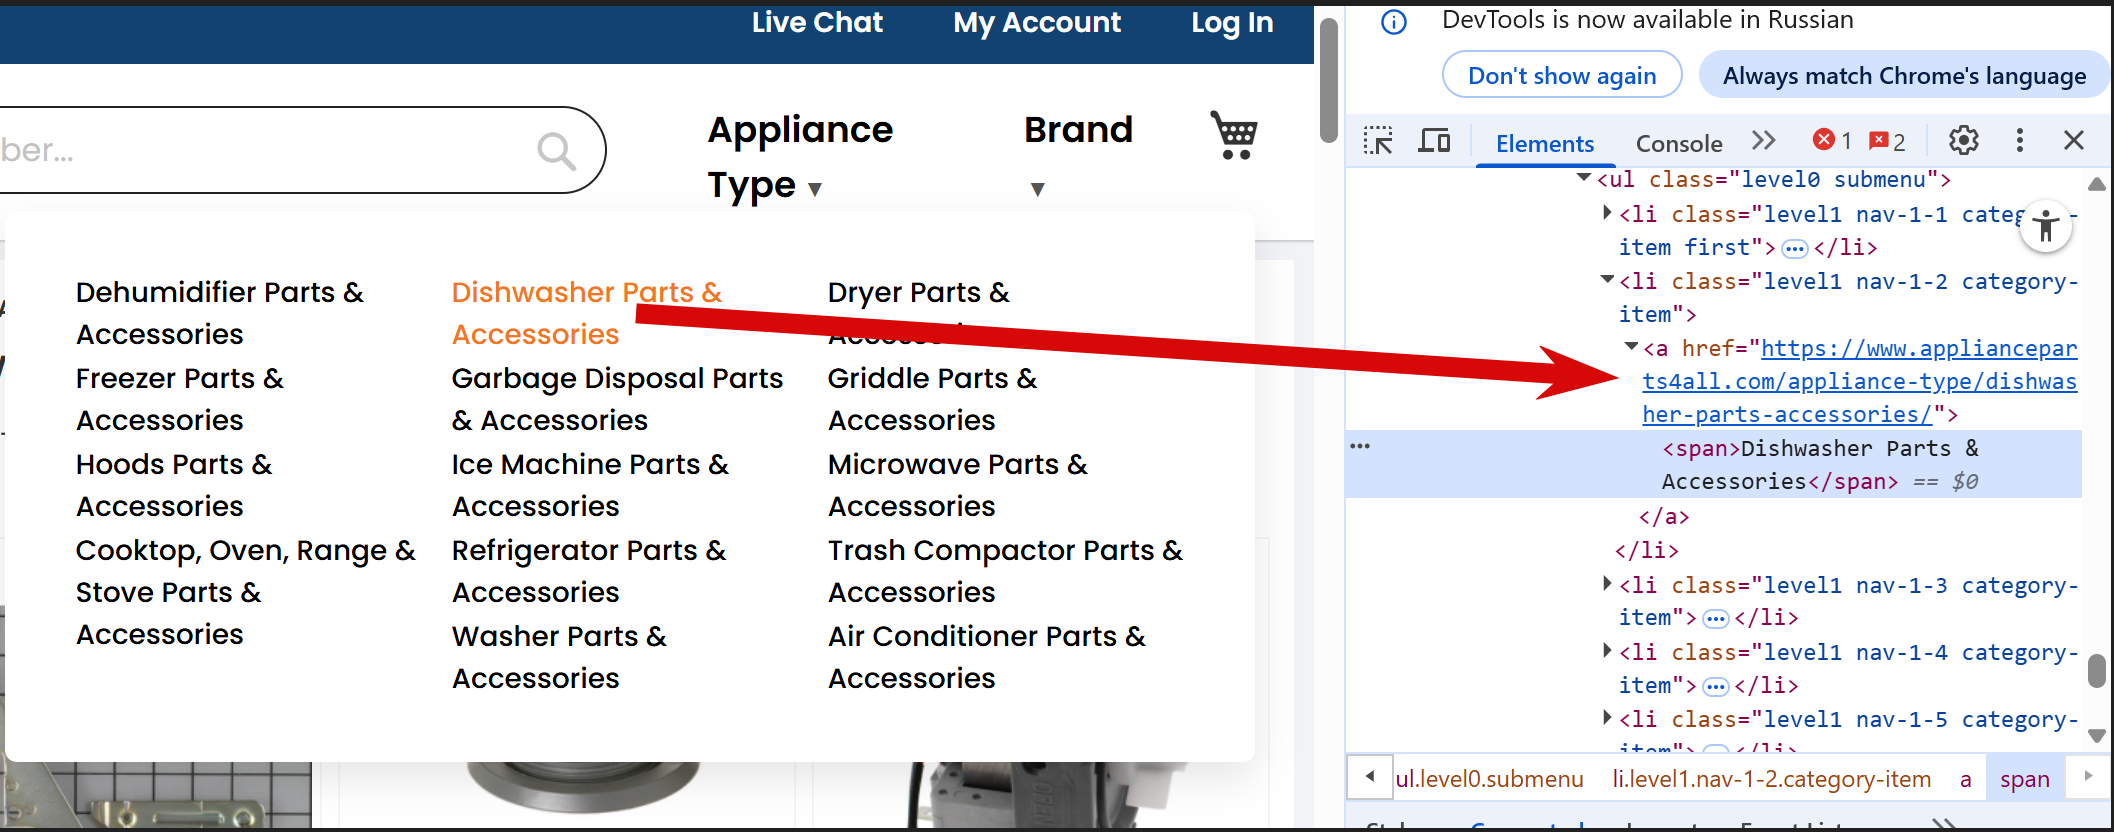
Task: Click the search magnifier icon
Action: point(556,151)
